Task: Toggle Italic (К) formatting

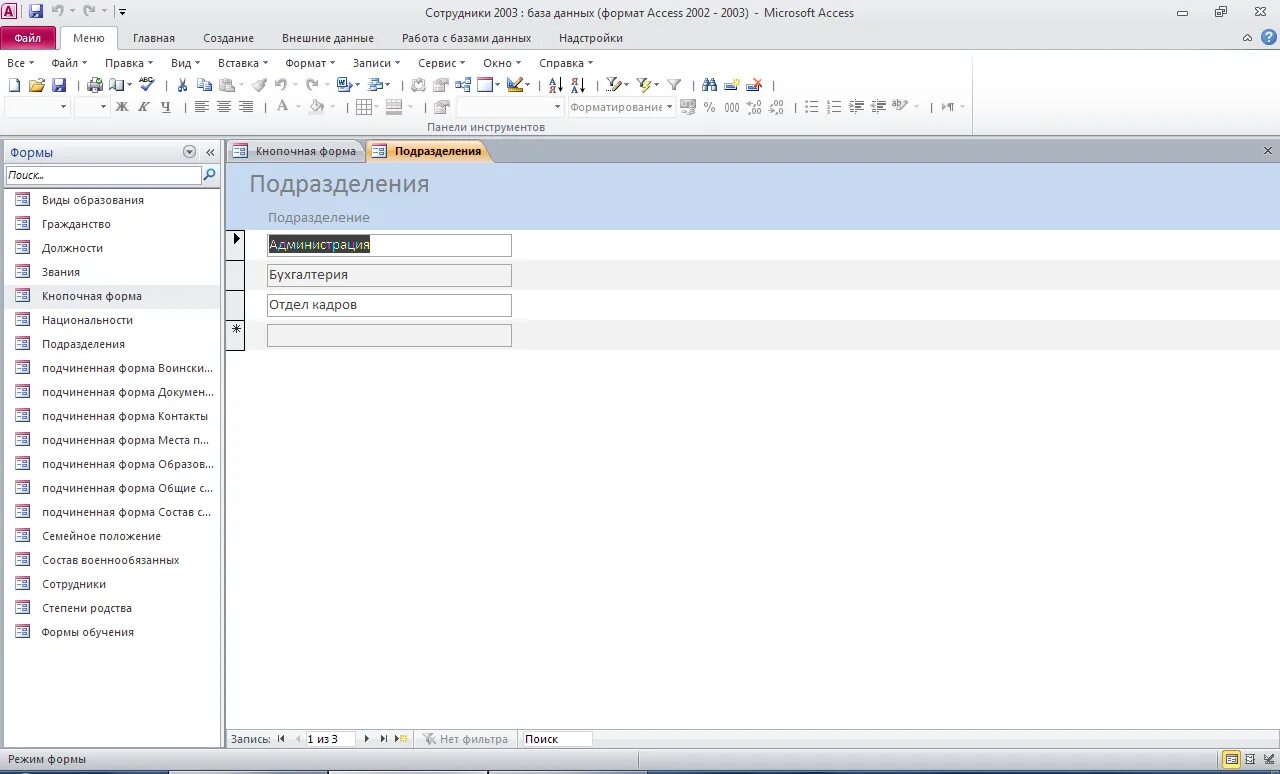Action: (x=144, y=107)
